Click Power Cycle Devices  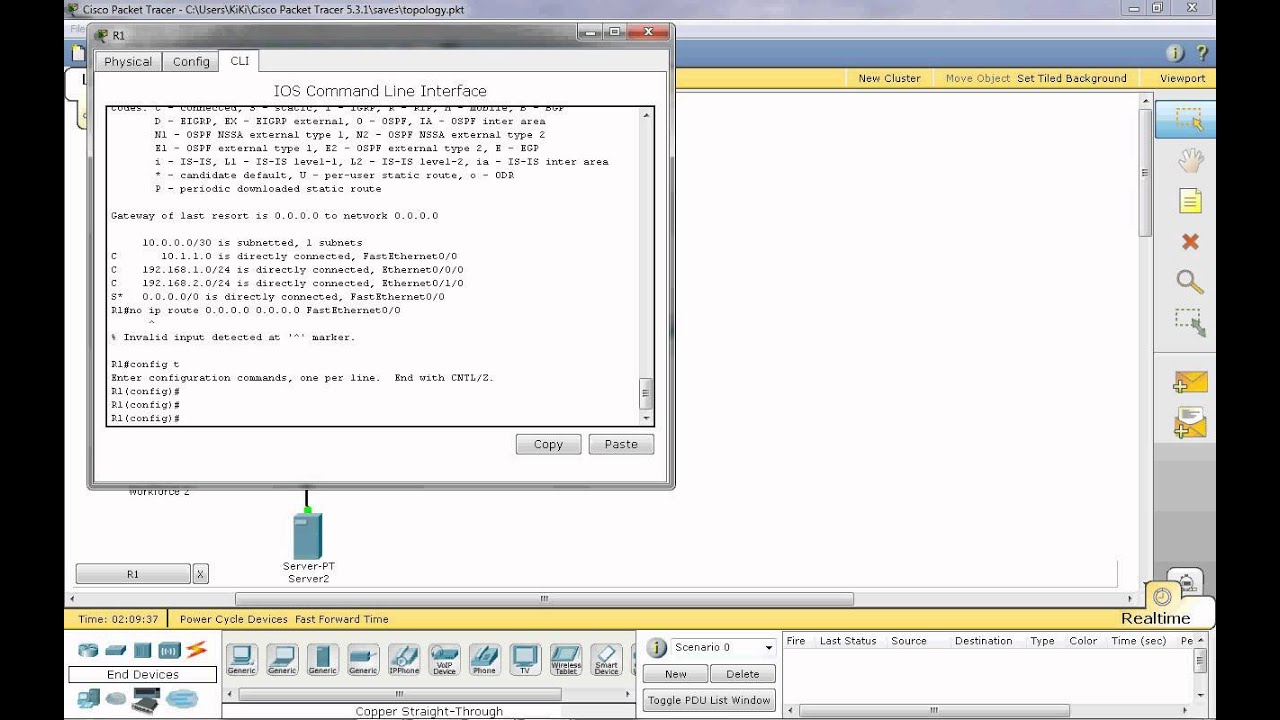[234, 619]
